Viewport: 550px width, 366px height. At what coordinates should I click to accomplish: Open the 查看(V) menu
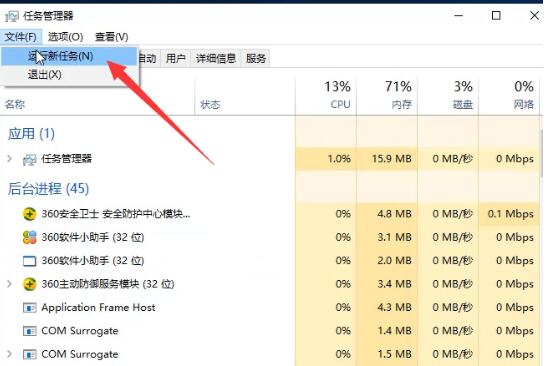pyautogui.click(x=112, y=36)
